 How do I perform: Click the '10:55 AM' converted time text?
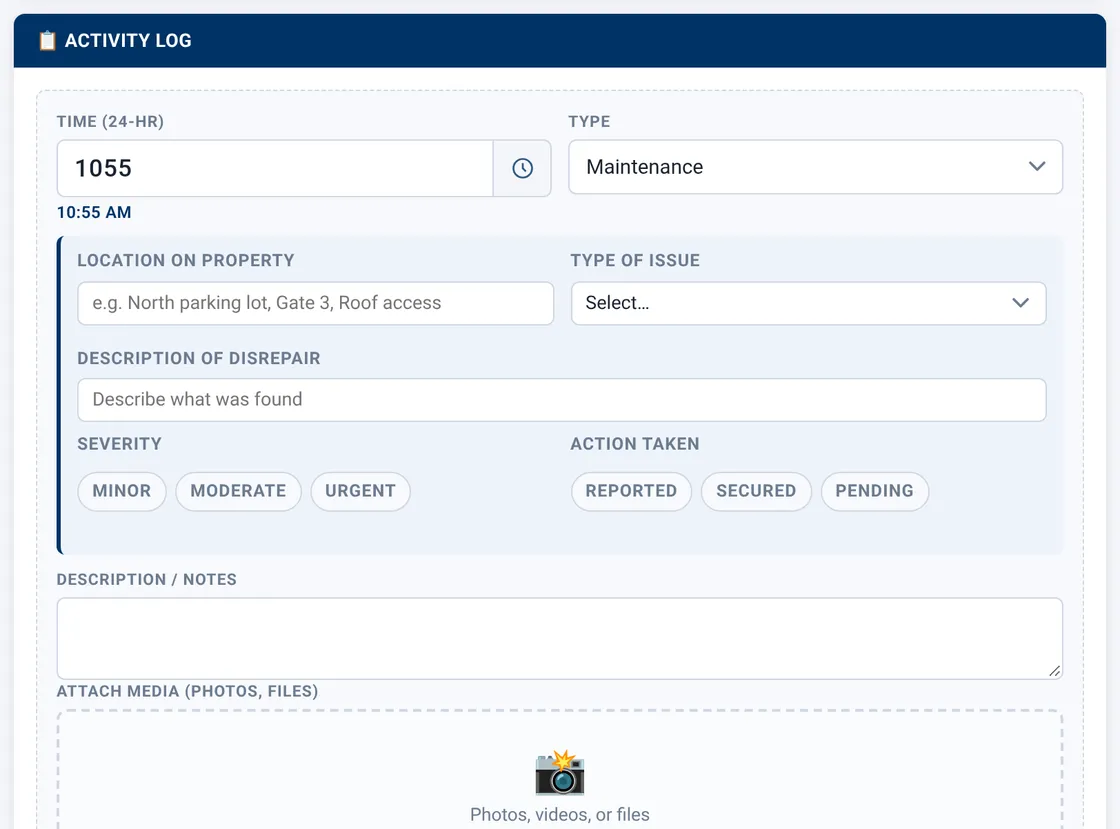click(94, 213)
